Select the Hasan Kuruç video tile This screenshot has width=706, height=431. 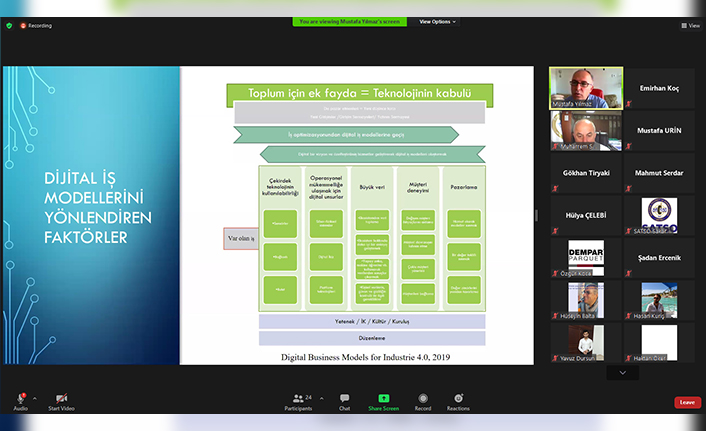coord(659,300)
